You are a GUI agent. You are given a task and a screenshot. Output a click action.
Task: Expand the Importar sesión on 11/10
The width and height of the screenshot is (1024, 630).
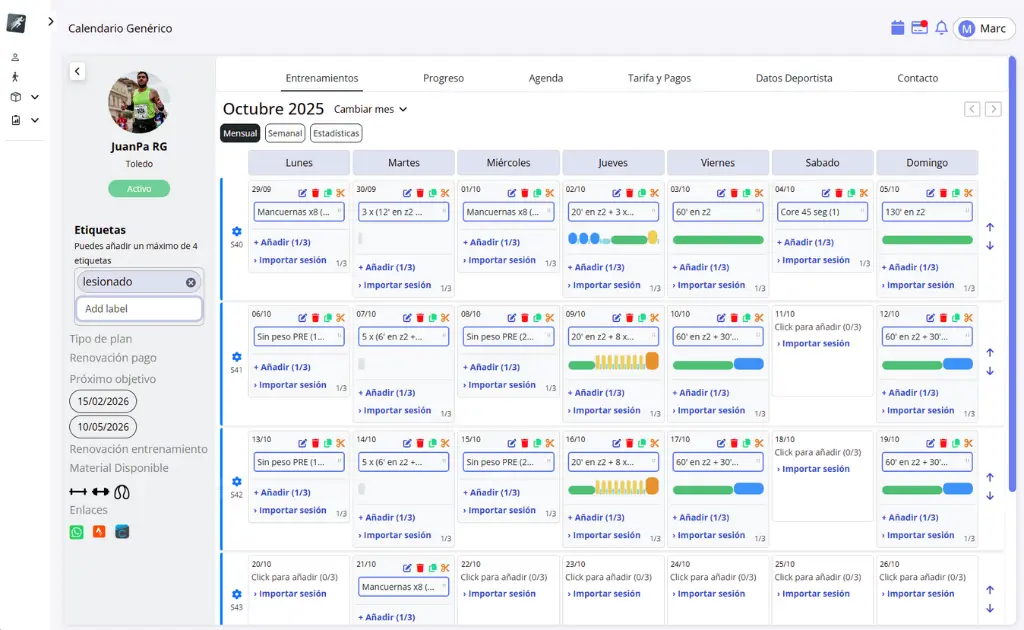816,344
